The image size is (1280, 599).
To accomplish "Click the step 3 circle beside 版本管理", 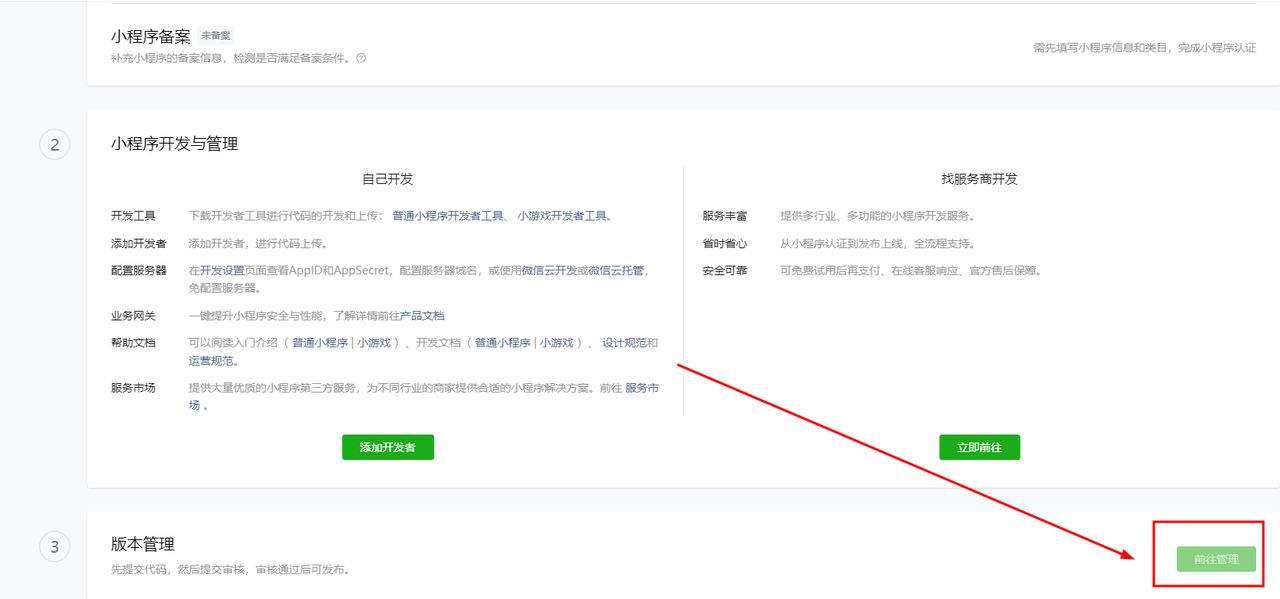I will point(54,546).
